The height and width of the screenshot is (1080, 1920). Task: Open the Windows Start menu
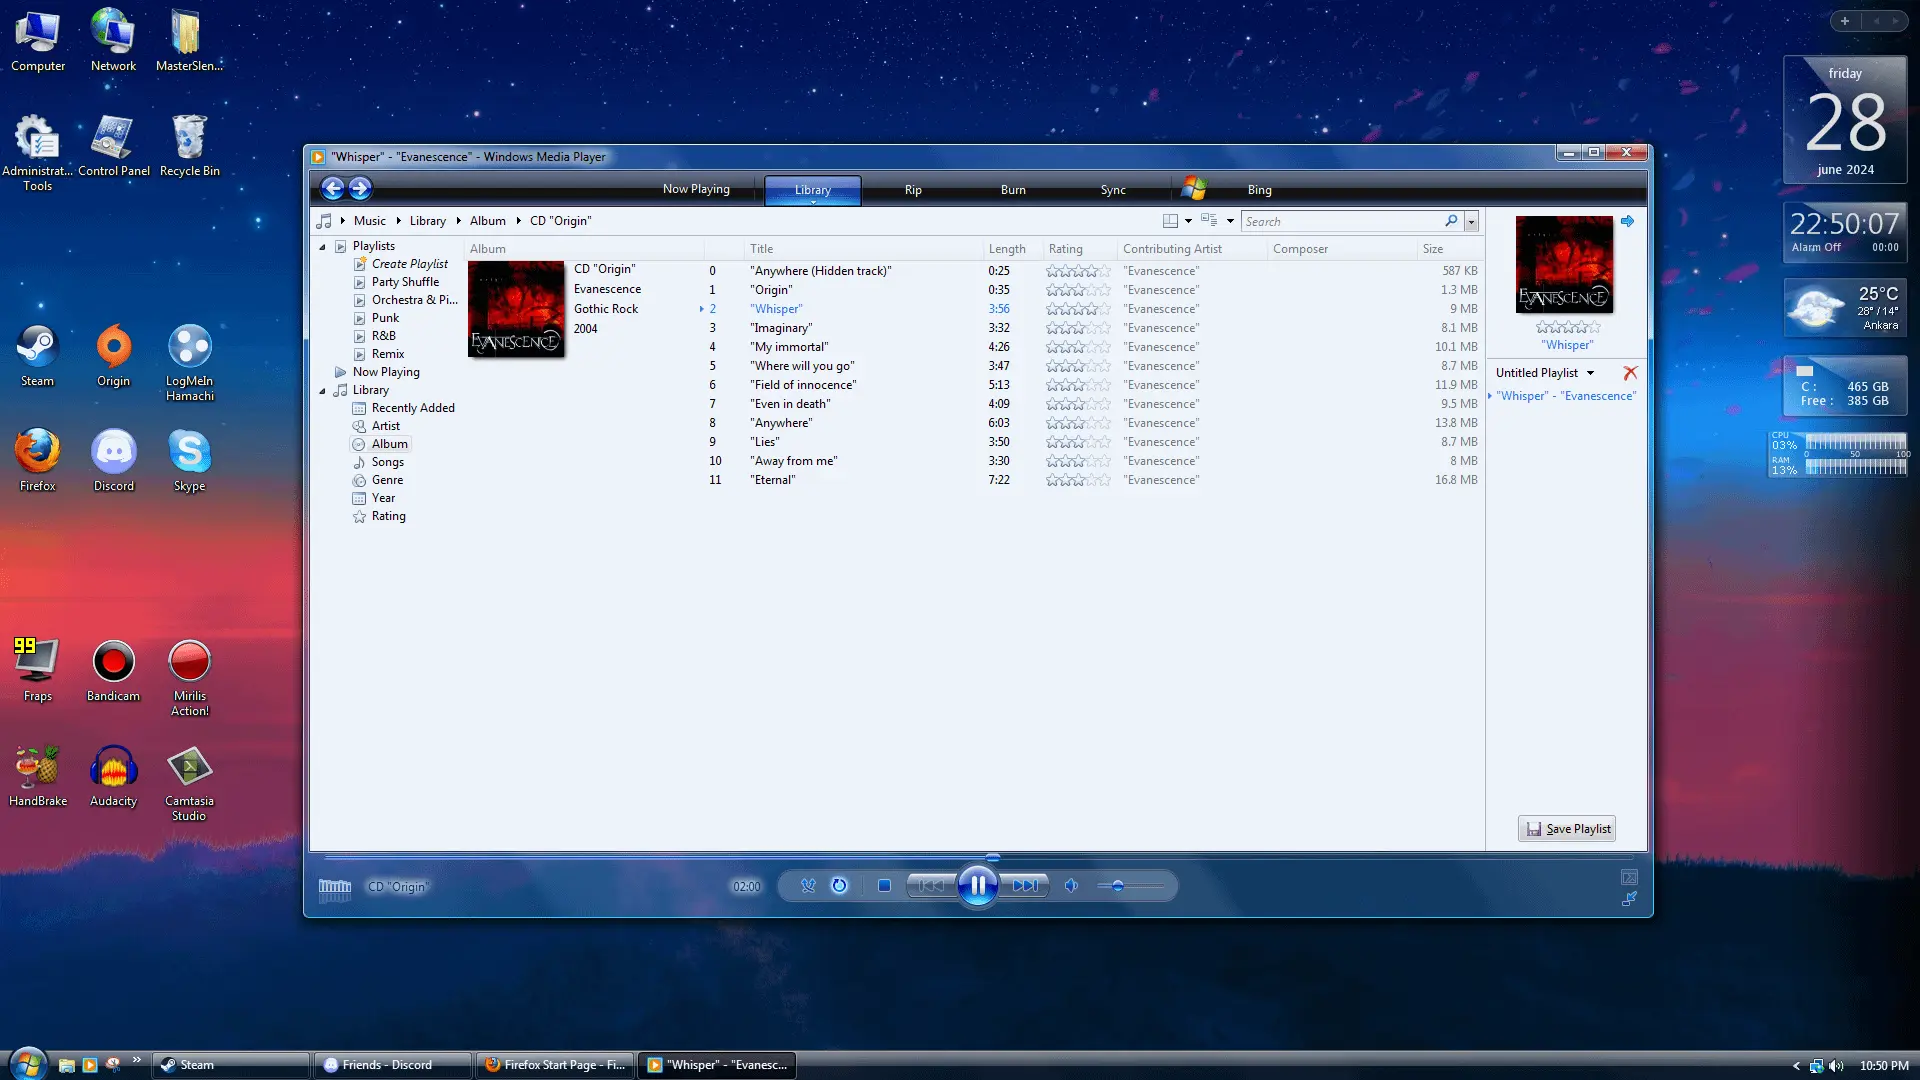pyautogui.click(x=27, y=1063)
